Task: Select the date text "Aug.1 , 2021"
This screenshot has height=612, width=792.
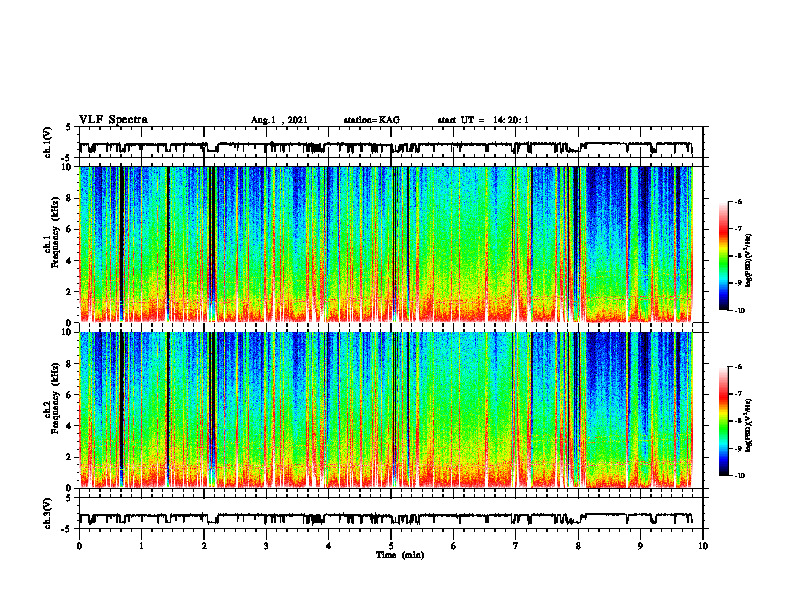Action: [x=279, y=120]
